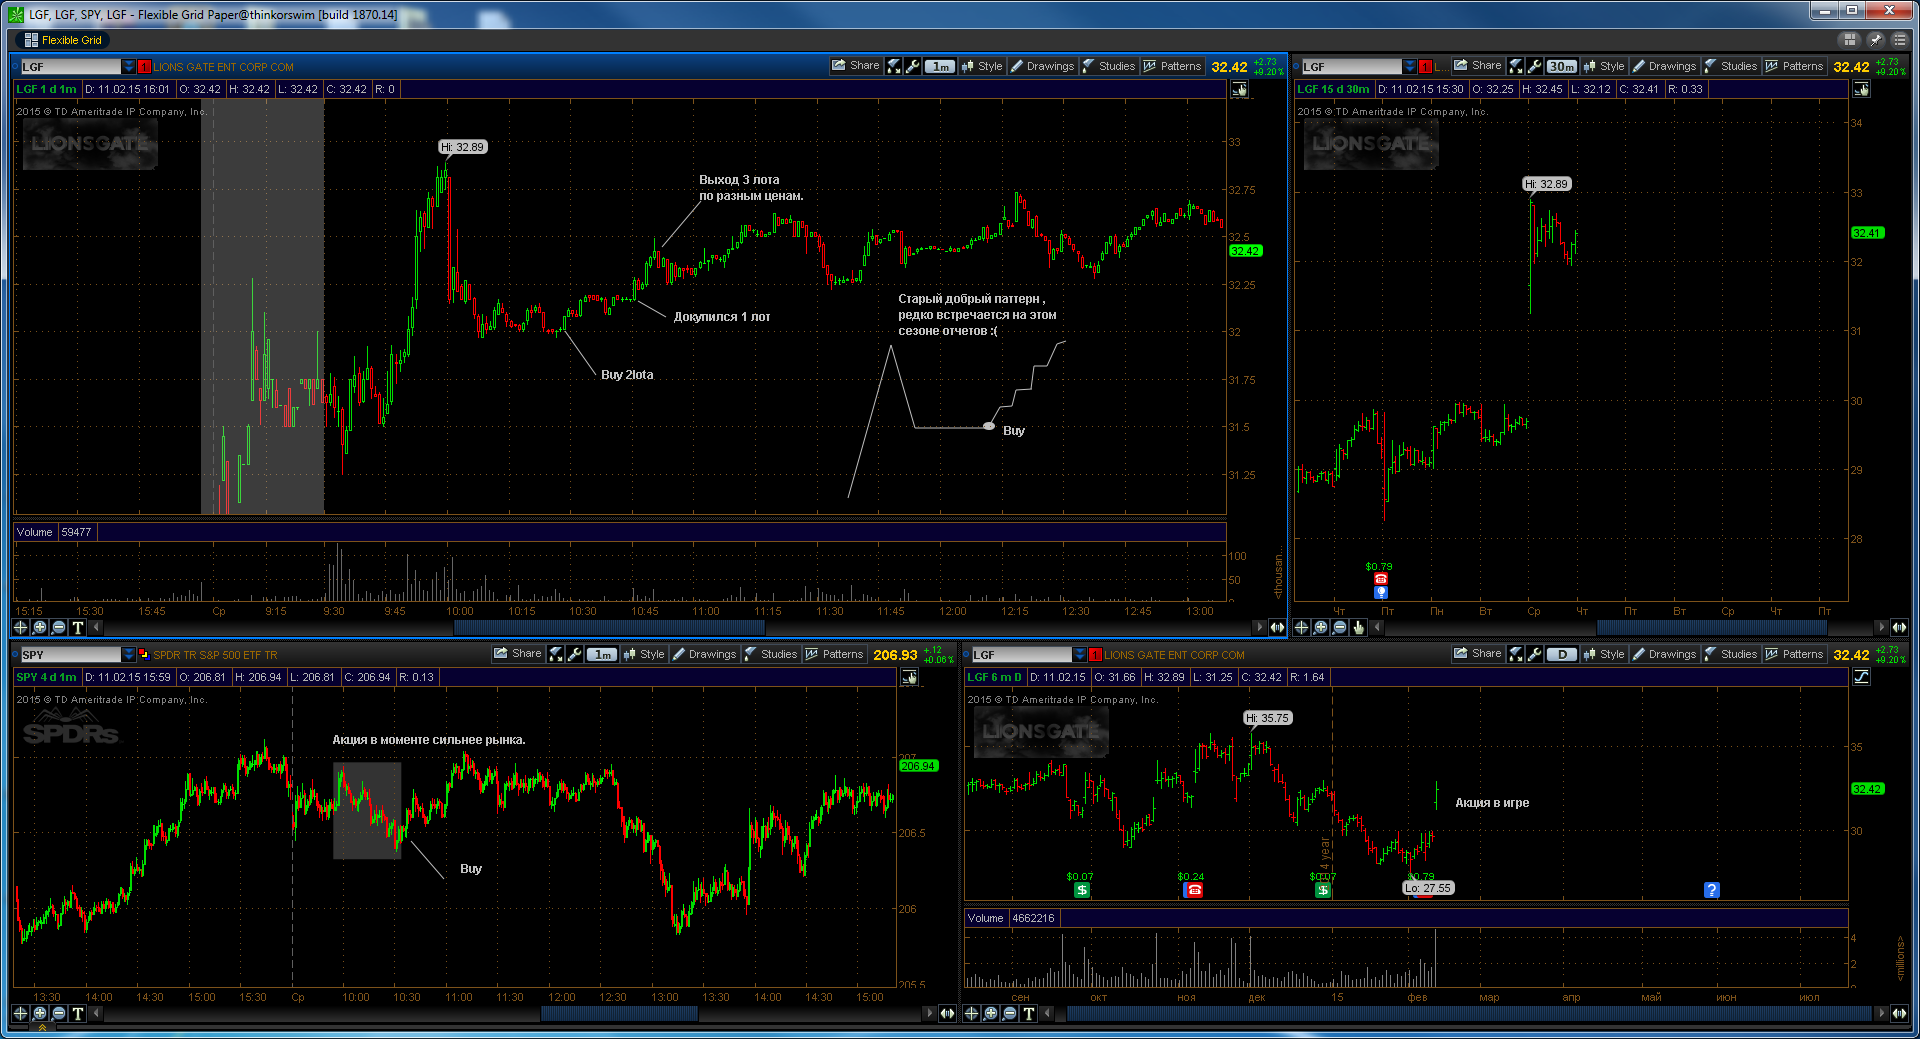Zoom in on the LGF 30m chart
The image size is (1920, 1039).
(x=1320, y=627)
